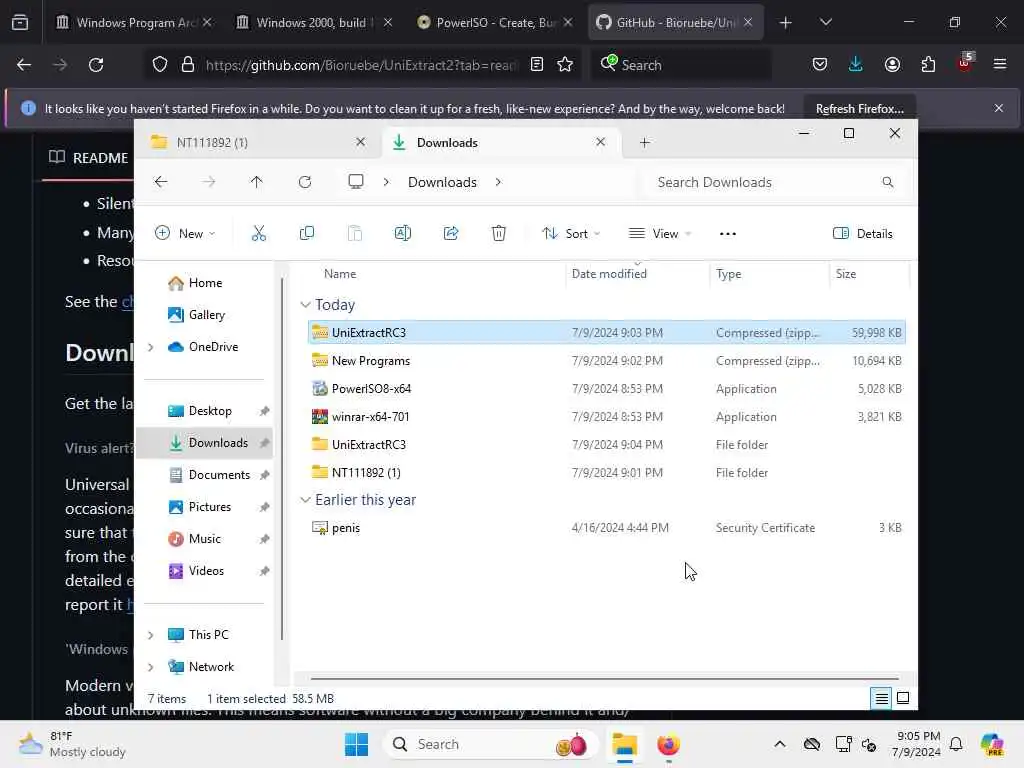
Task: Click the Rename icon in Explorer toolbar
Action: (x=403, y=233)
